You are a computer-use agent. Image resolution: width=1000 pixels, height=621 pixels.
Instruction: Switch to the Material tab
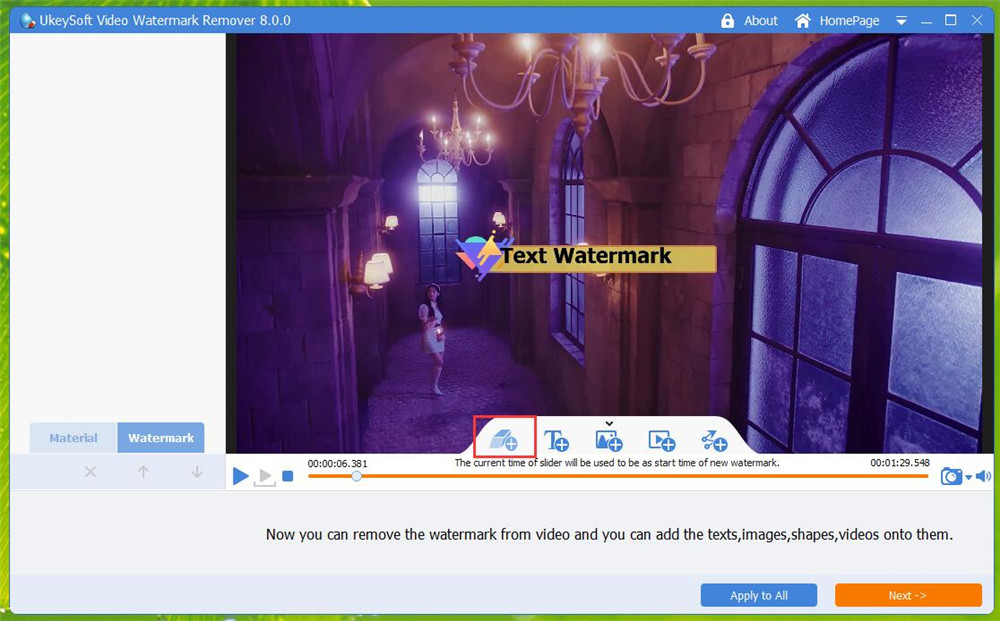[x=73, y=438]
